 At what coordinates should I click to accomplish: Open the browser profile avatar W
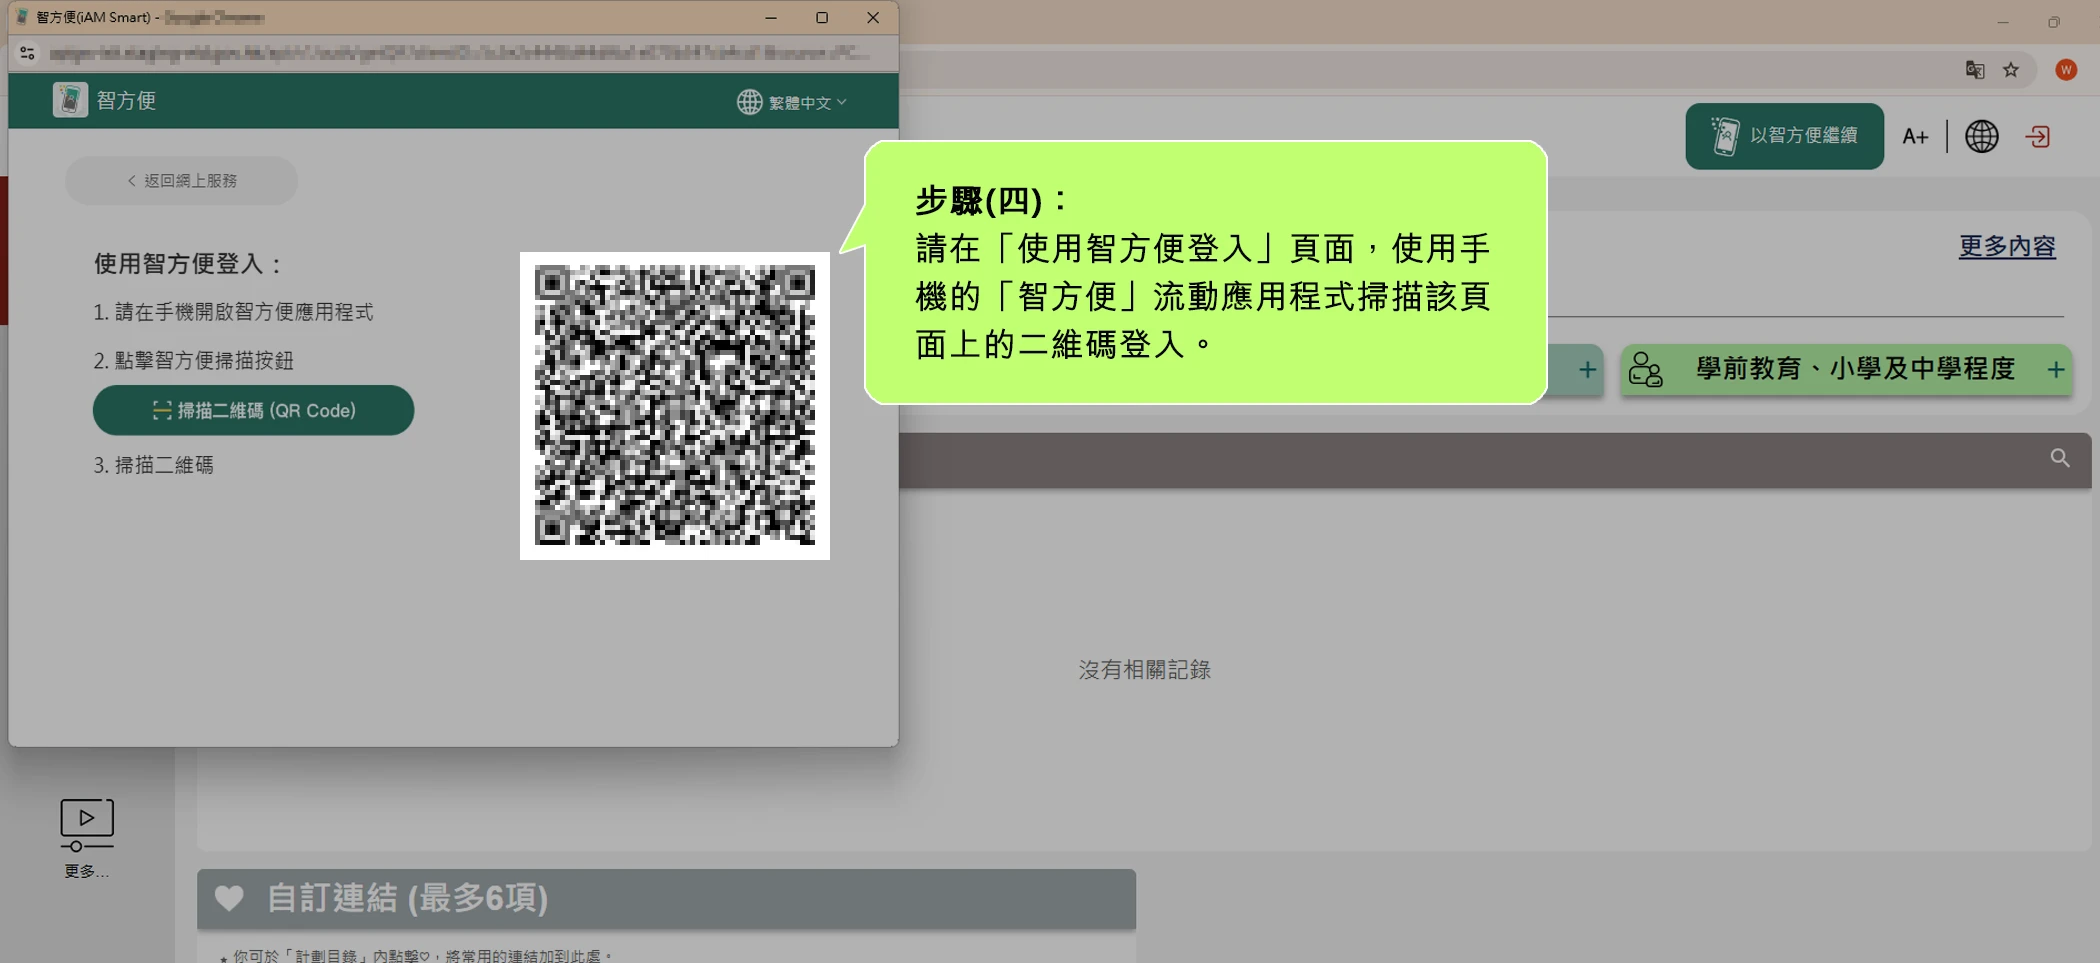click(2066, 70)
